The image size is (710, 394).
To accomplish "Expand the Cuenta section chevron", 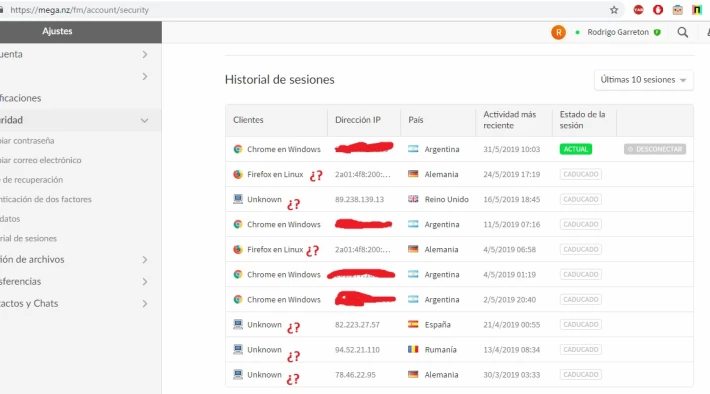I will 145,54.
